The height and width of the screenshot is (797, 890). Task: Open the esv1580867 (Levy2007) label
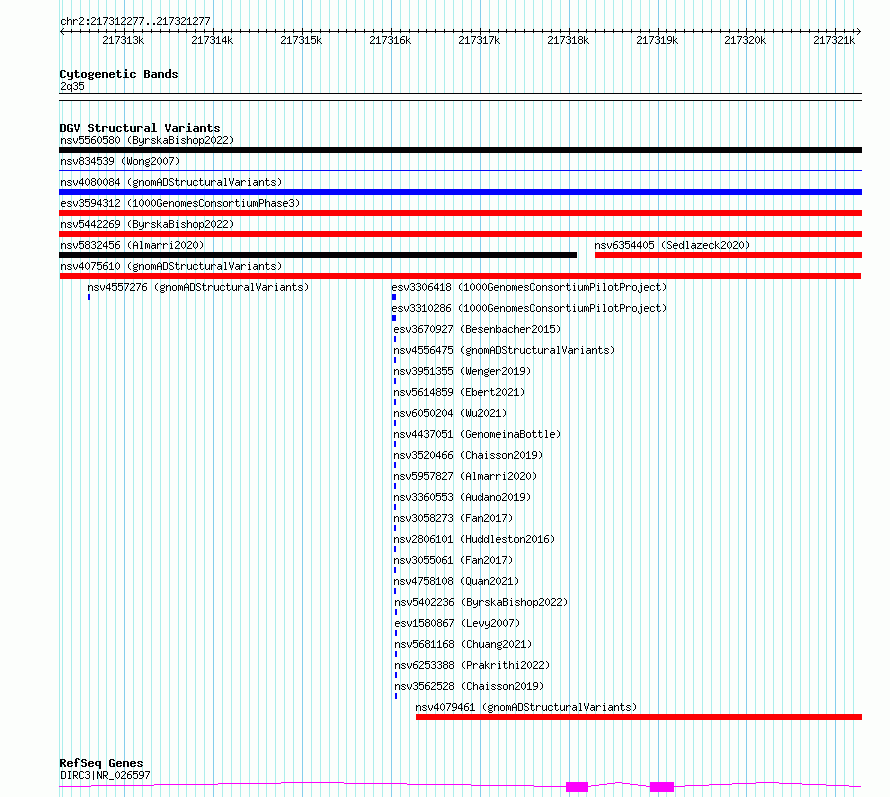[457, 623]
